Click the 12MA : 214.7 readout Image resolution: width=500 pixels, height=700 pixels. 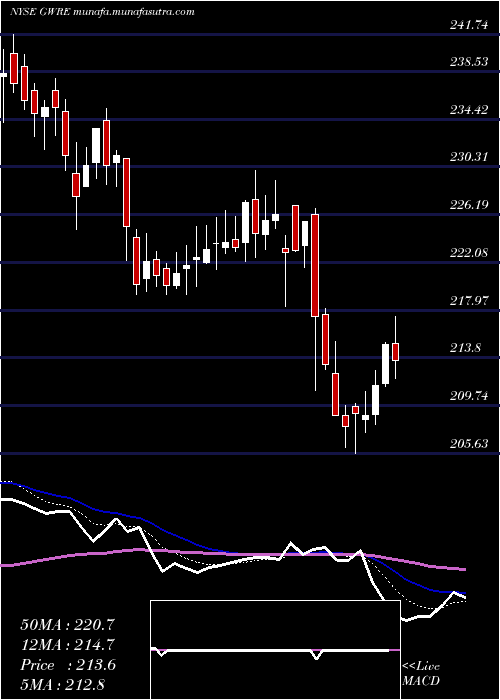[x=67, y=645]
